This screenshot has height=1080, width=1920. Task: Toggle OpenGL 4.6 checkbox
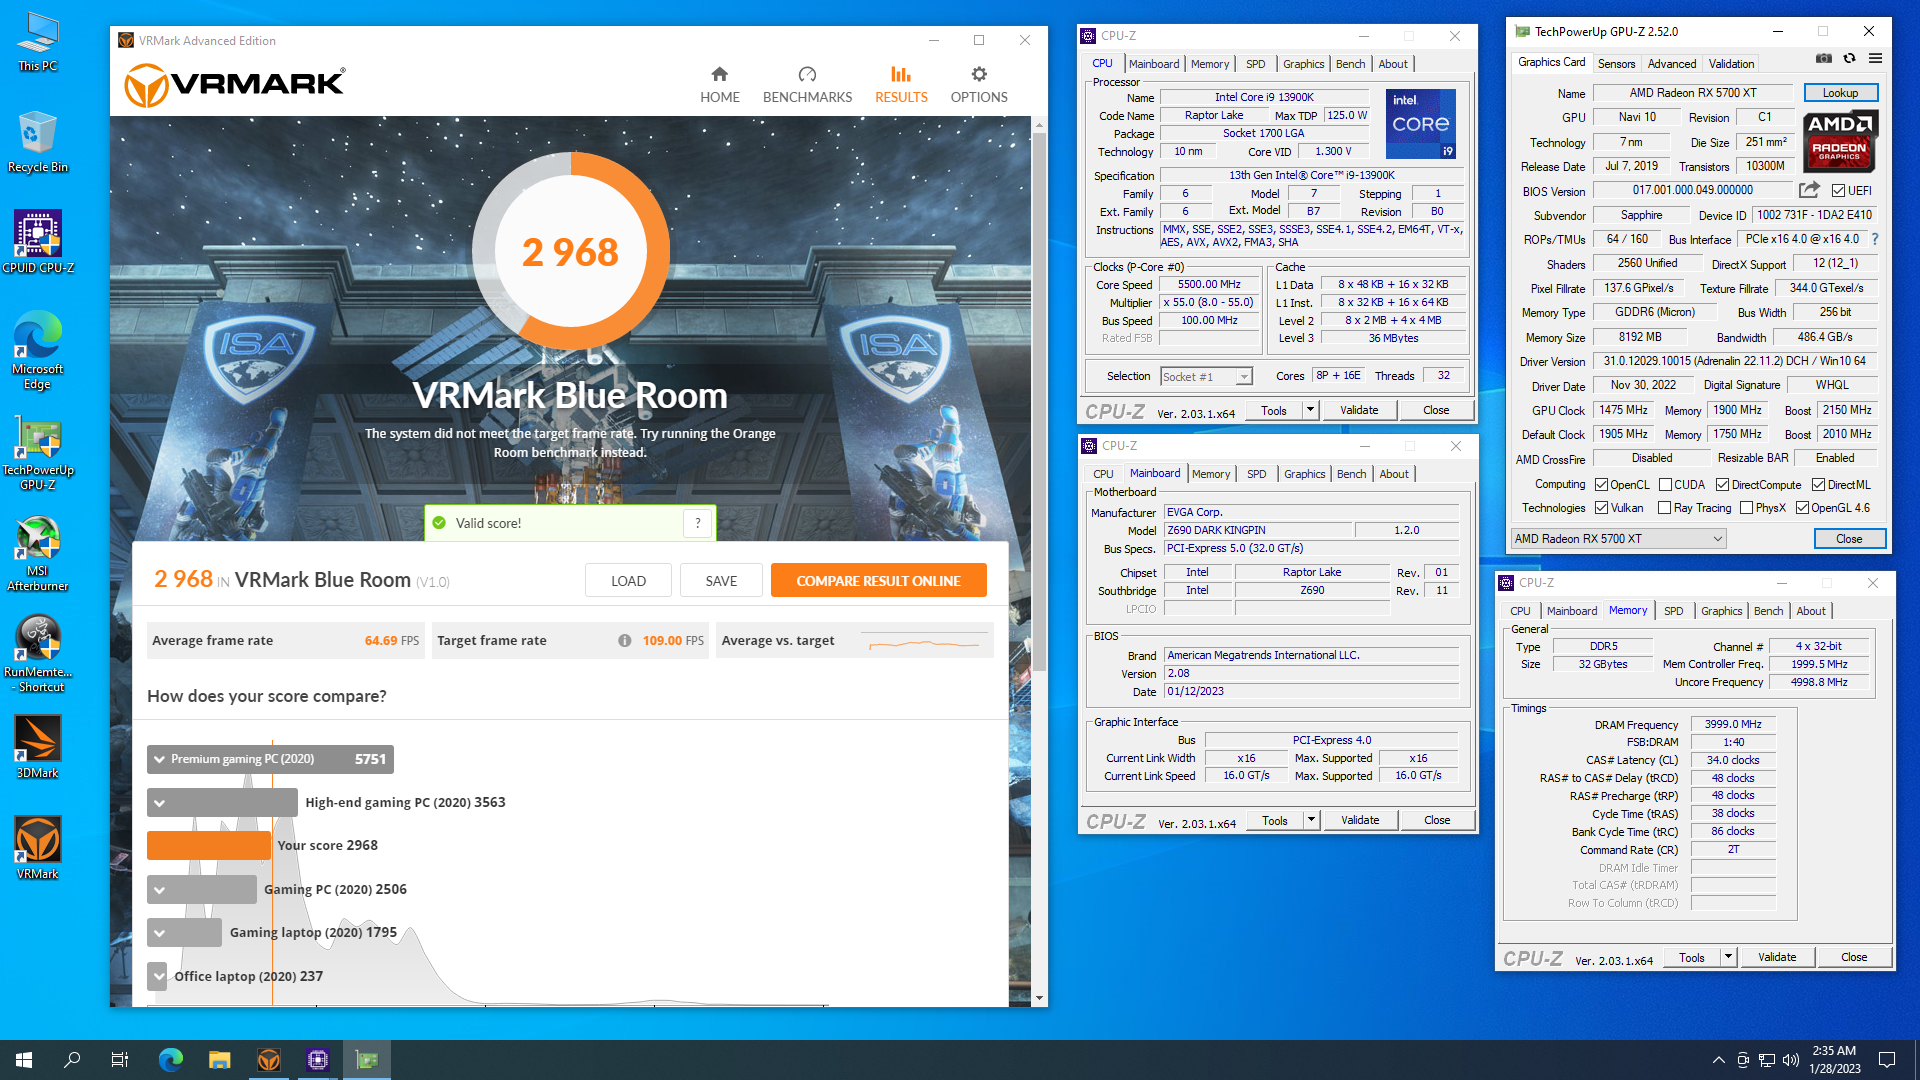point(1802,508)
